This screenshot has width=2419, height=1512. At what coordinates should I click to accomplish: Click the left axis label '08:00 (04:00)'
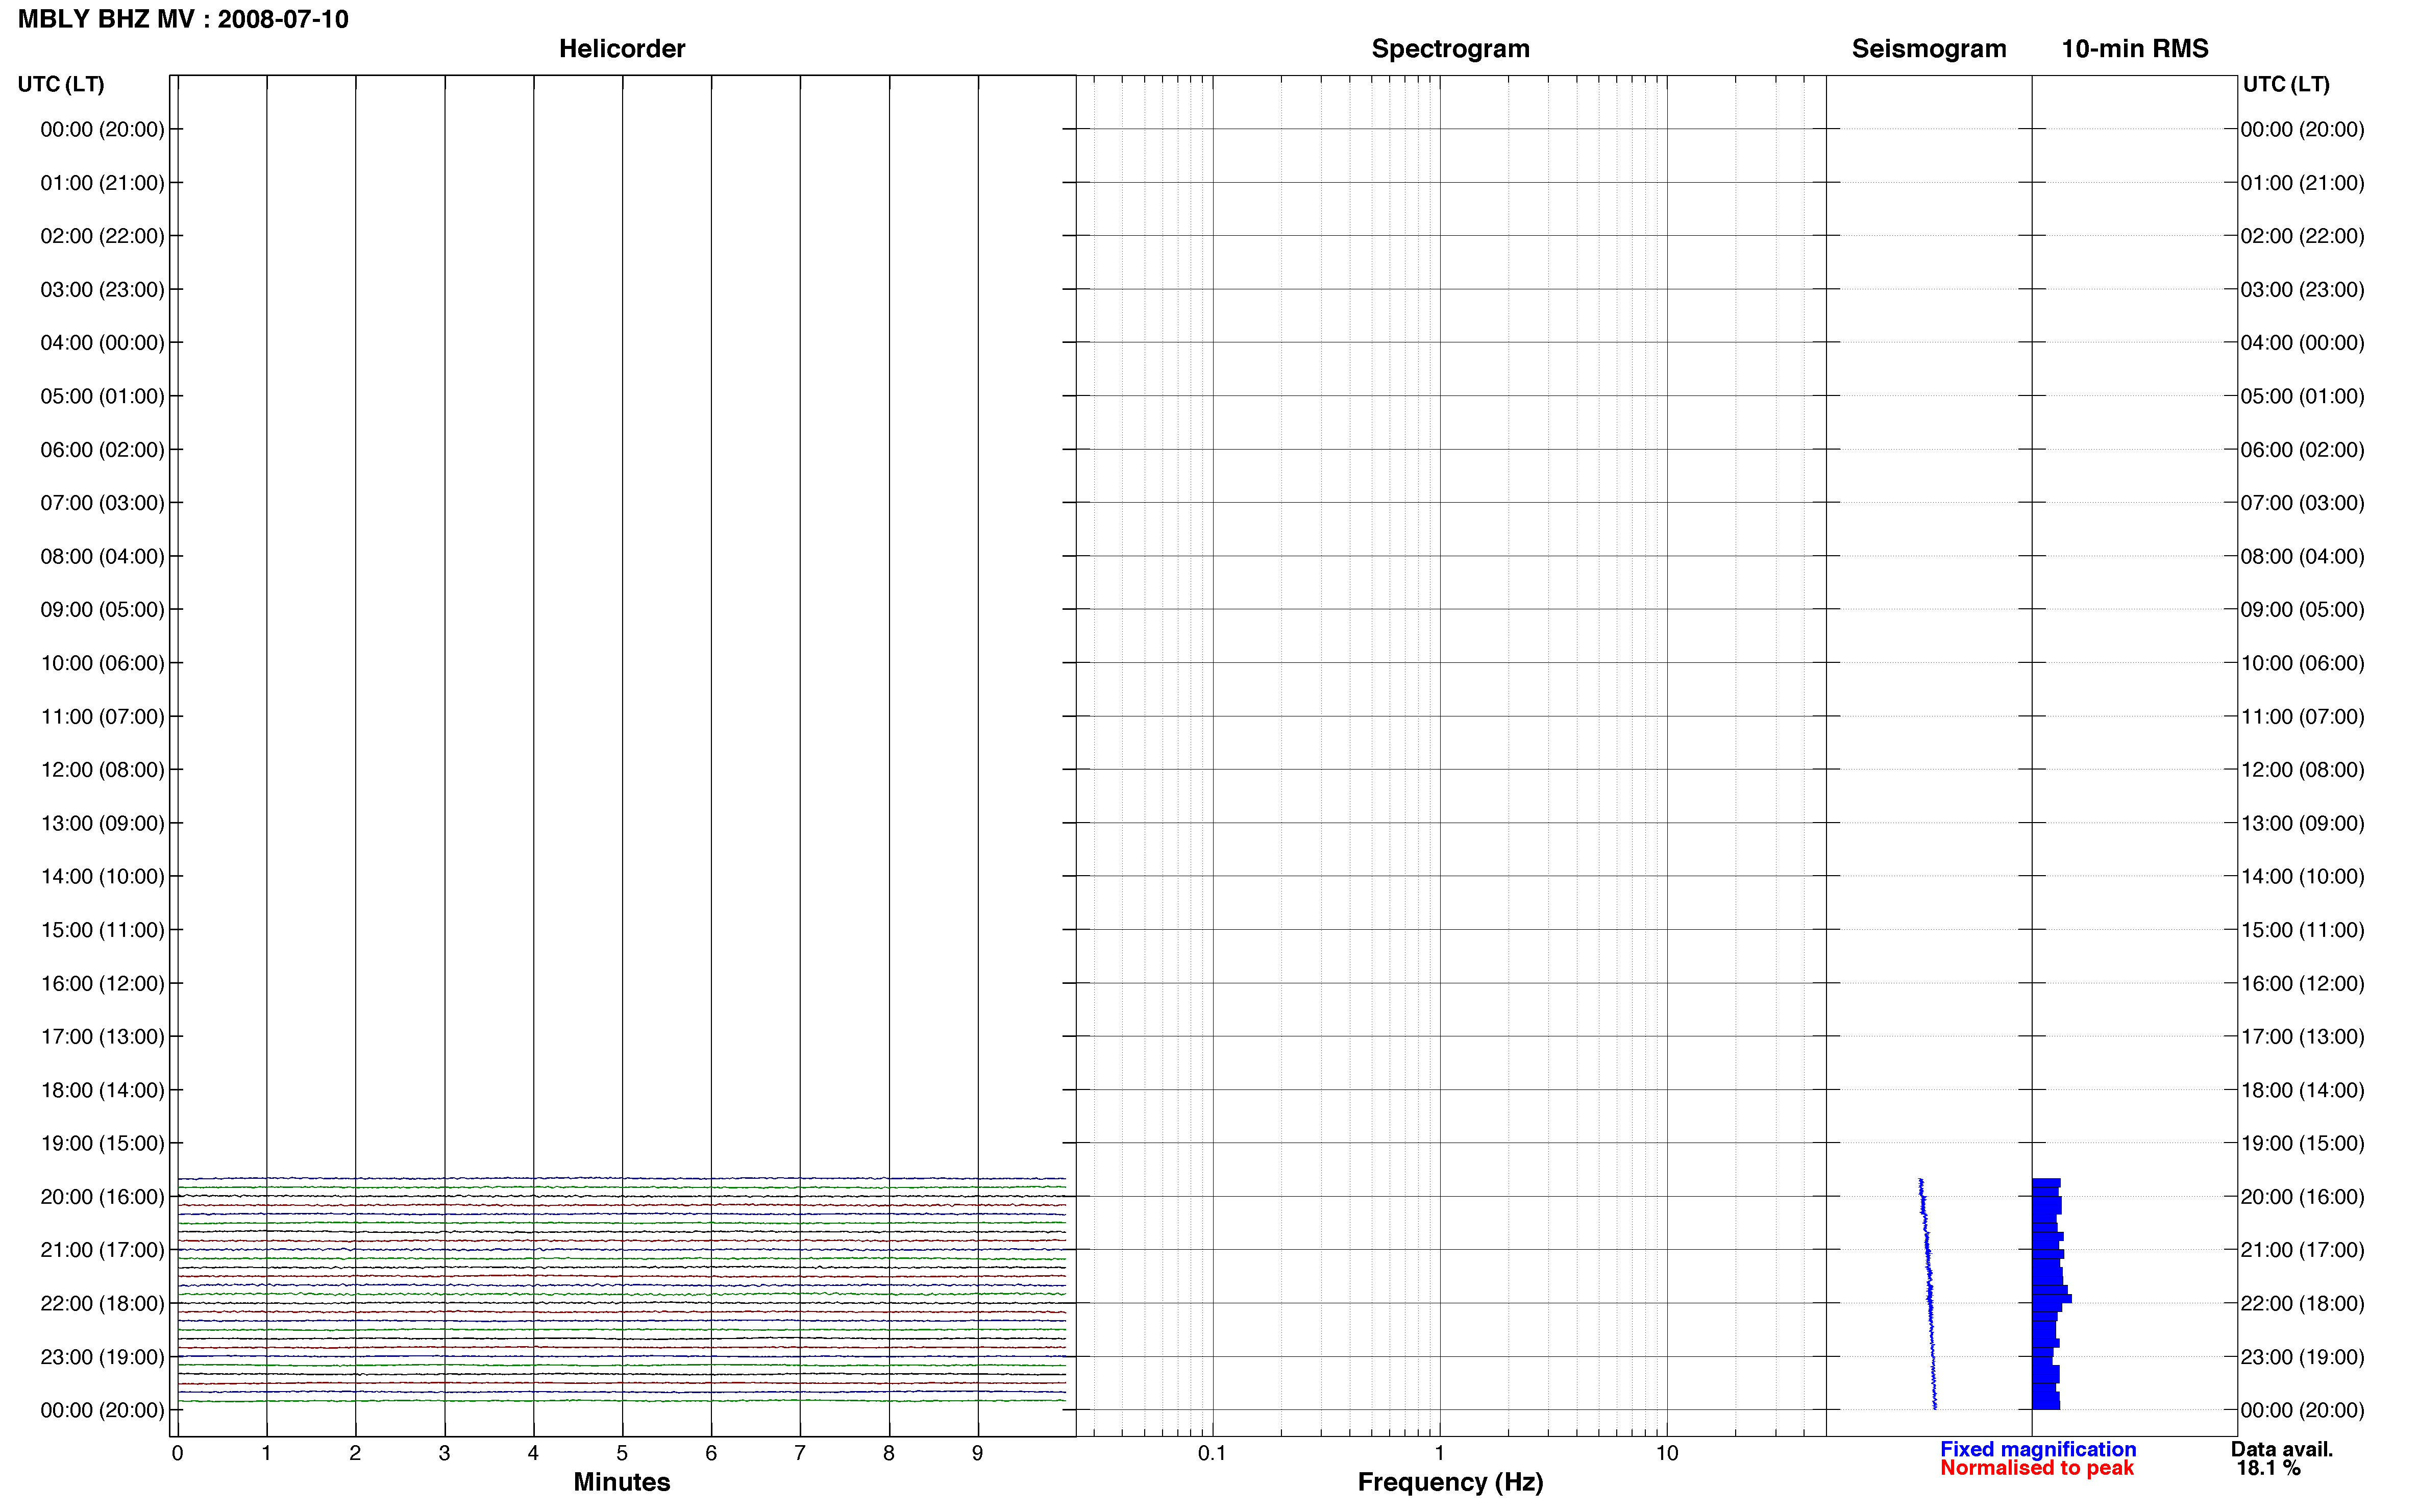coord(102,556)
